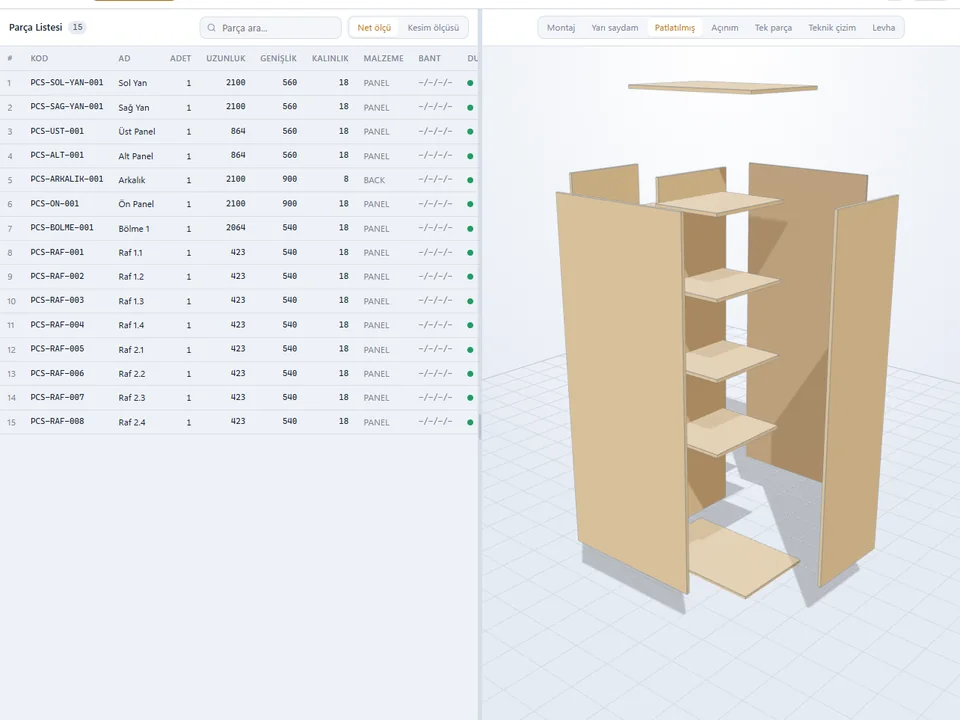The width and height of the screenshot is (960, 720).
Task: Sort by the GENİŞLİK column header
Action: 278,58
